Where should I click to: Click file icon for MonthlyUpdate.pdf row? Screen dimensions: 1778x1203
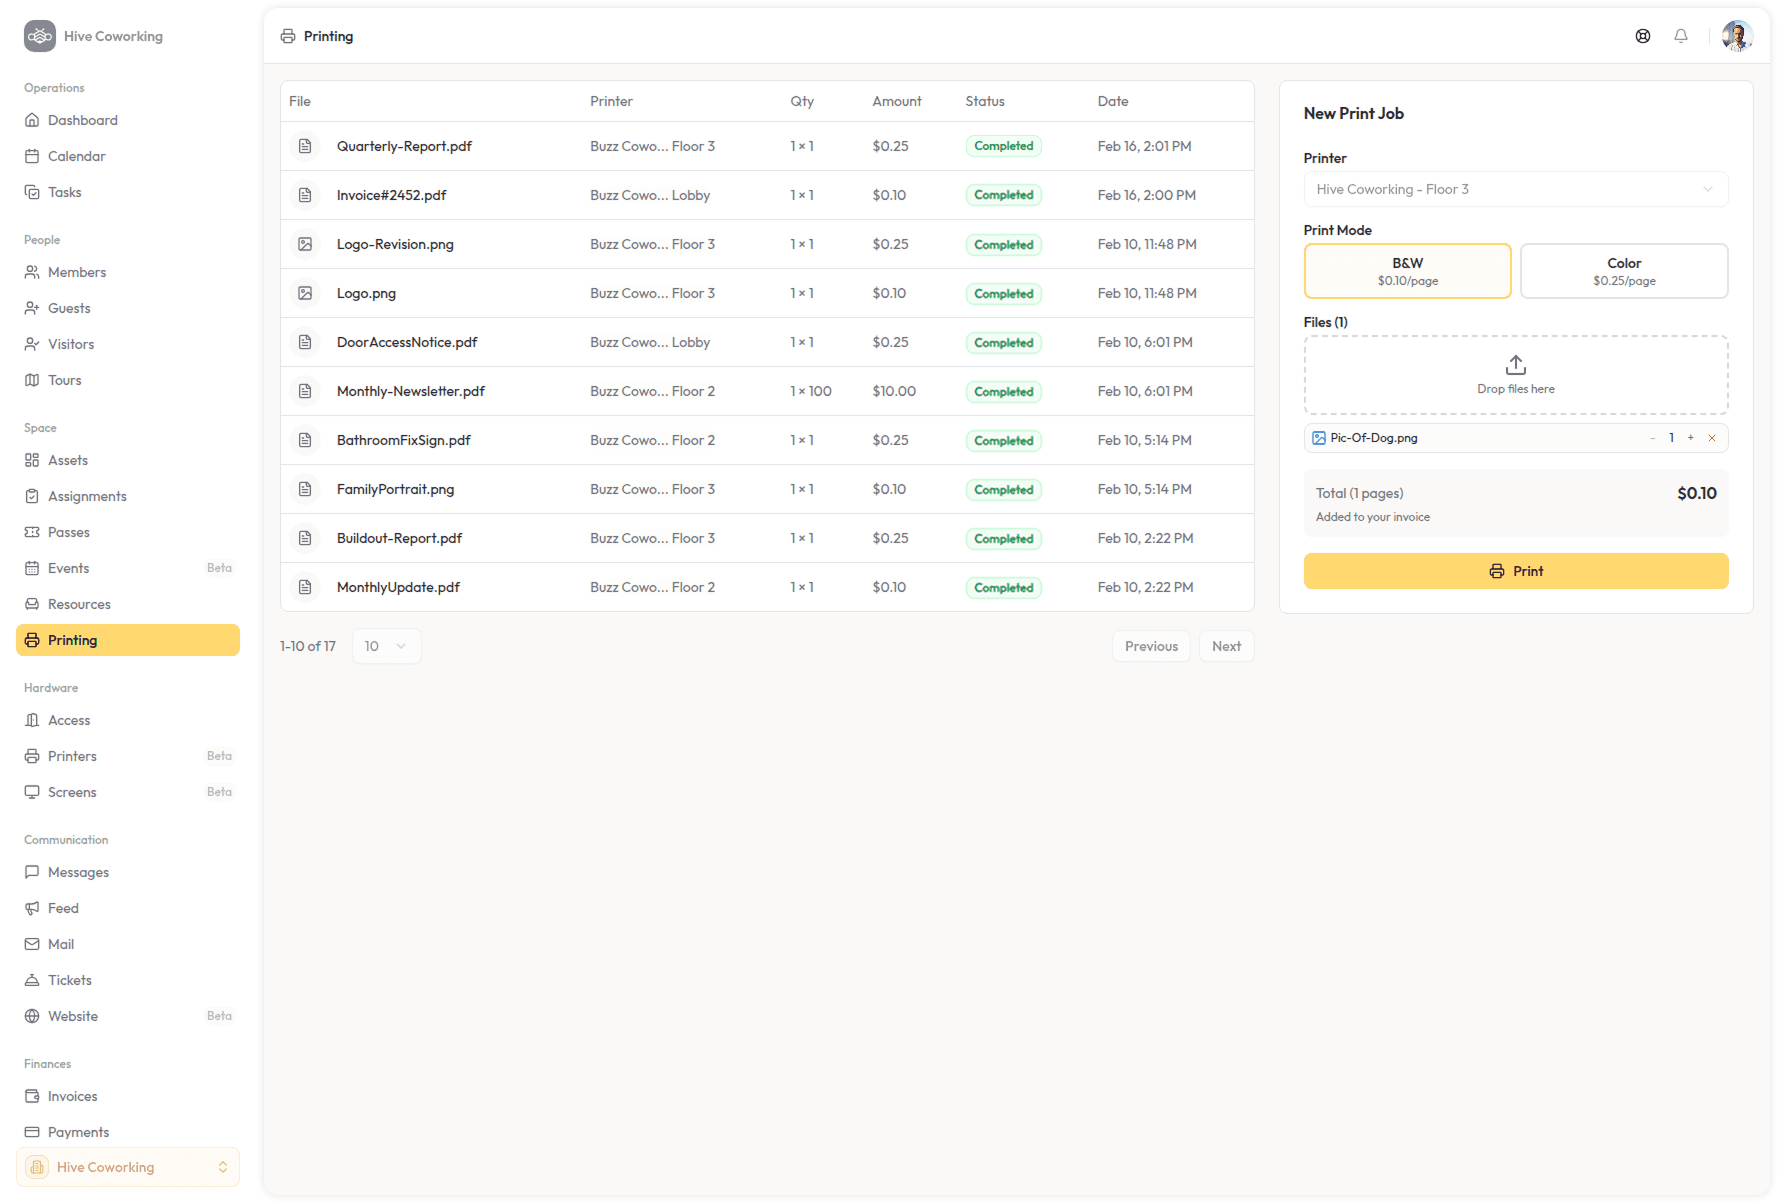point(305,587)
